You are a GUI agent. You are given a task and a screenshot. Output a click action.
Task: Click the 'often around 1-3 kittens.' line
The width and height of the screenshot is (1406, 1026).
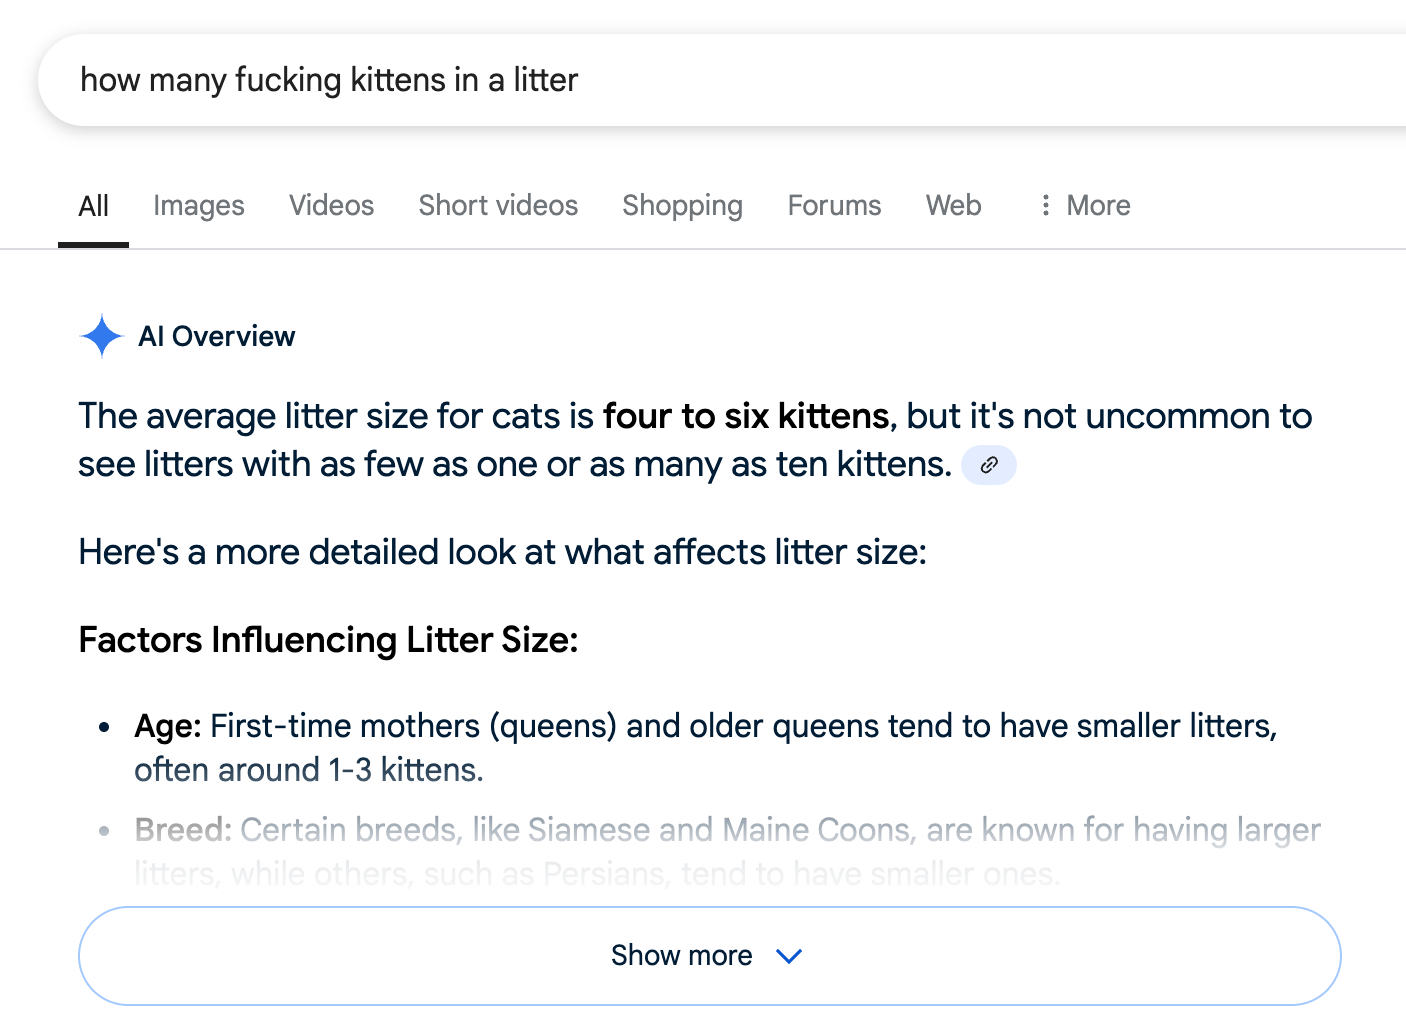[x=309, y=770]
